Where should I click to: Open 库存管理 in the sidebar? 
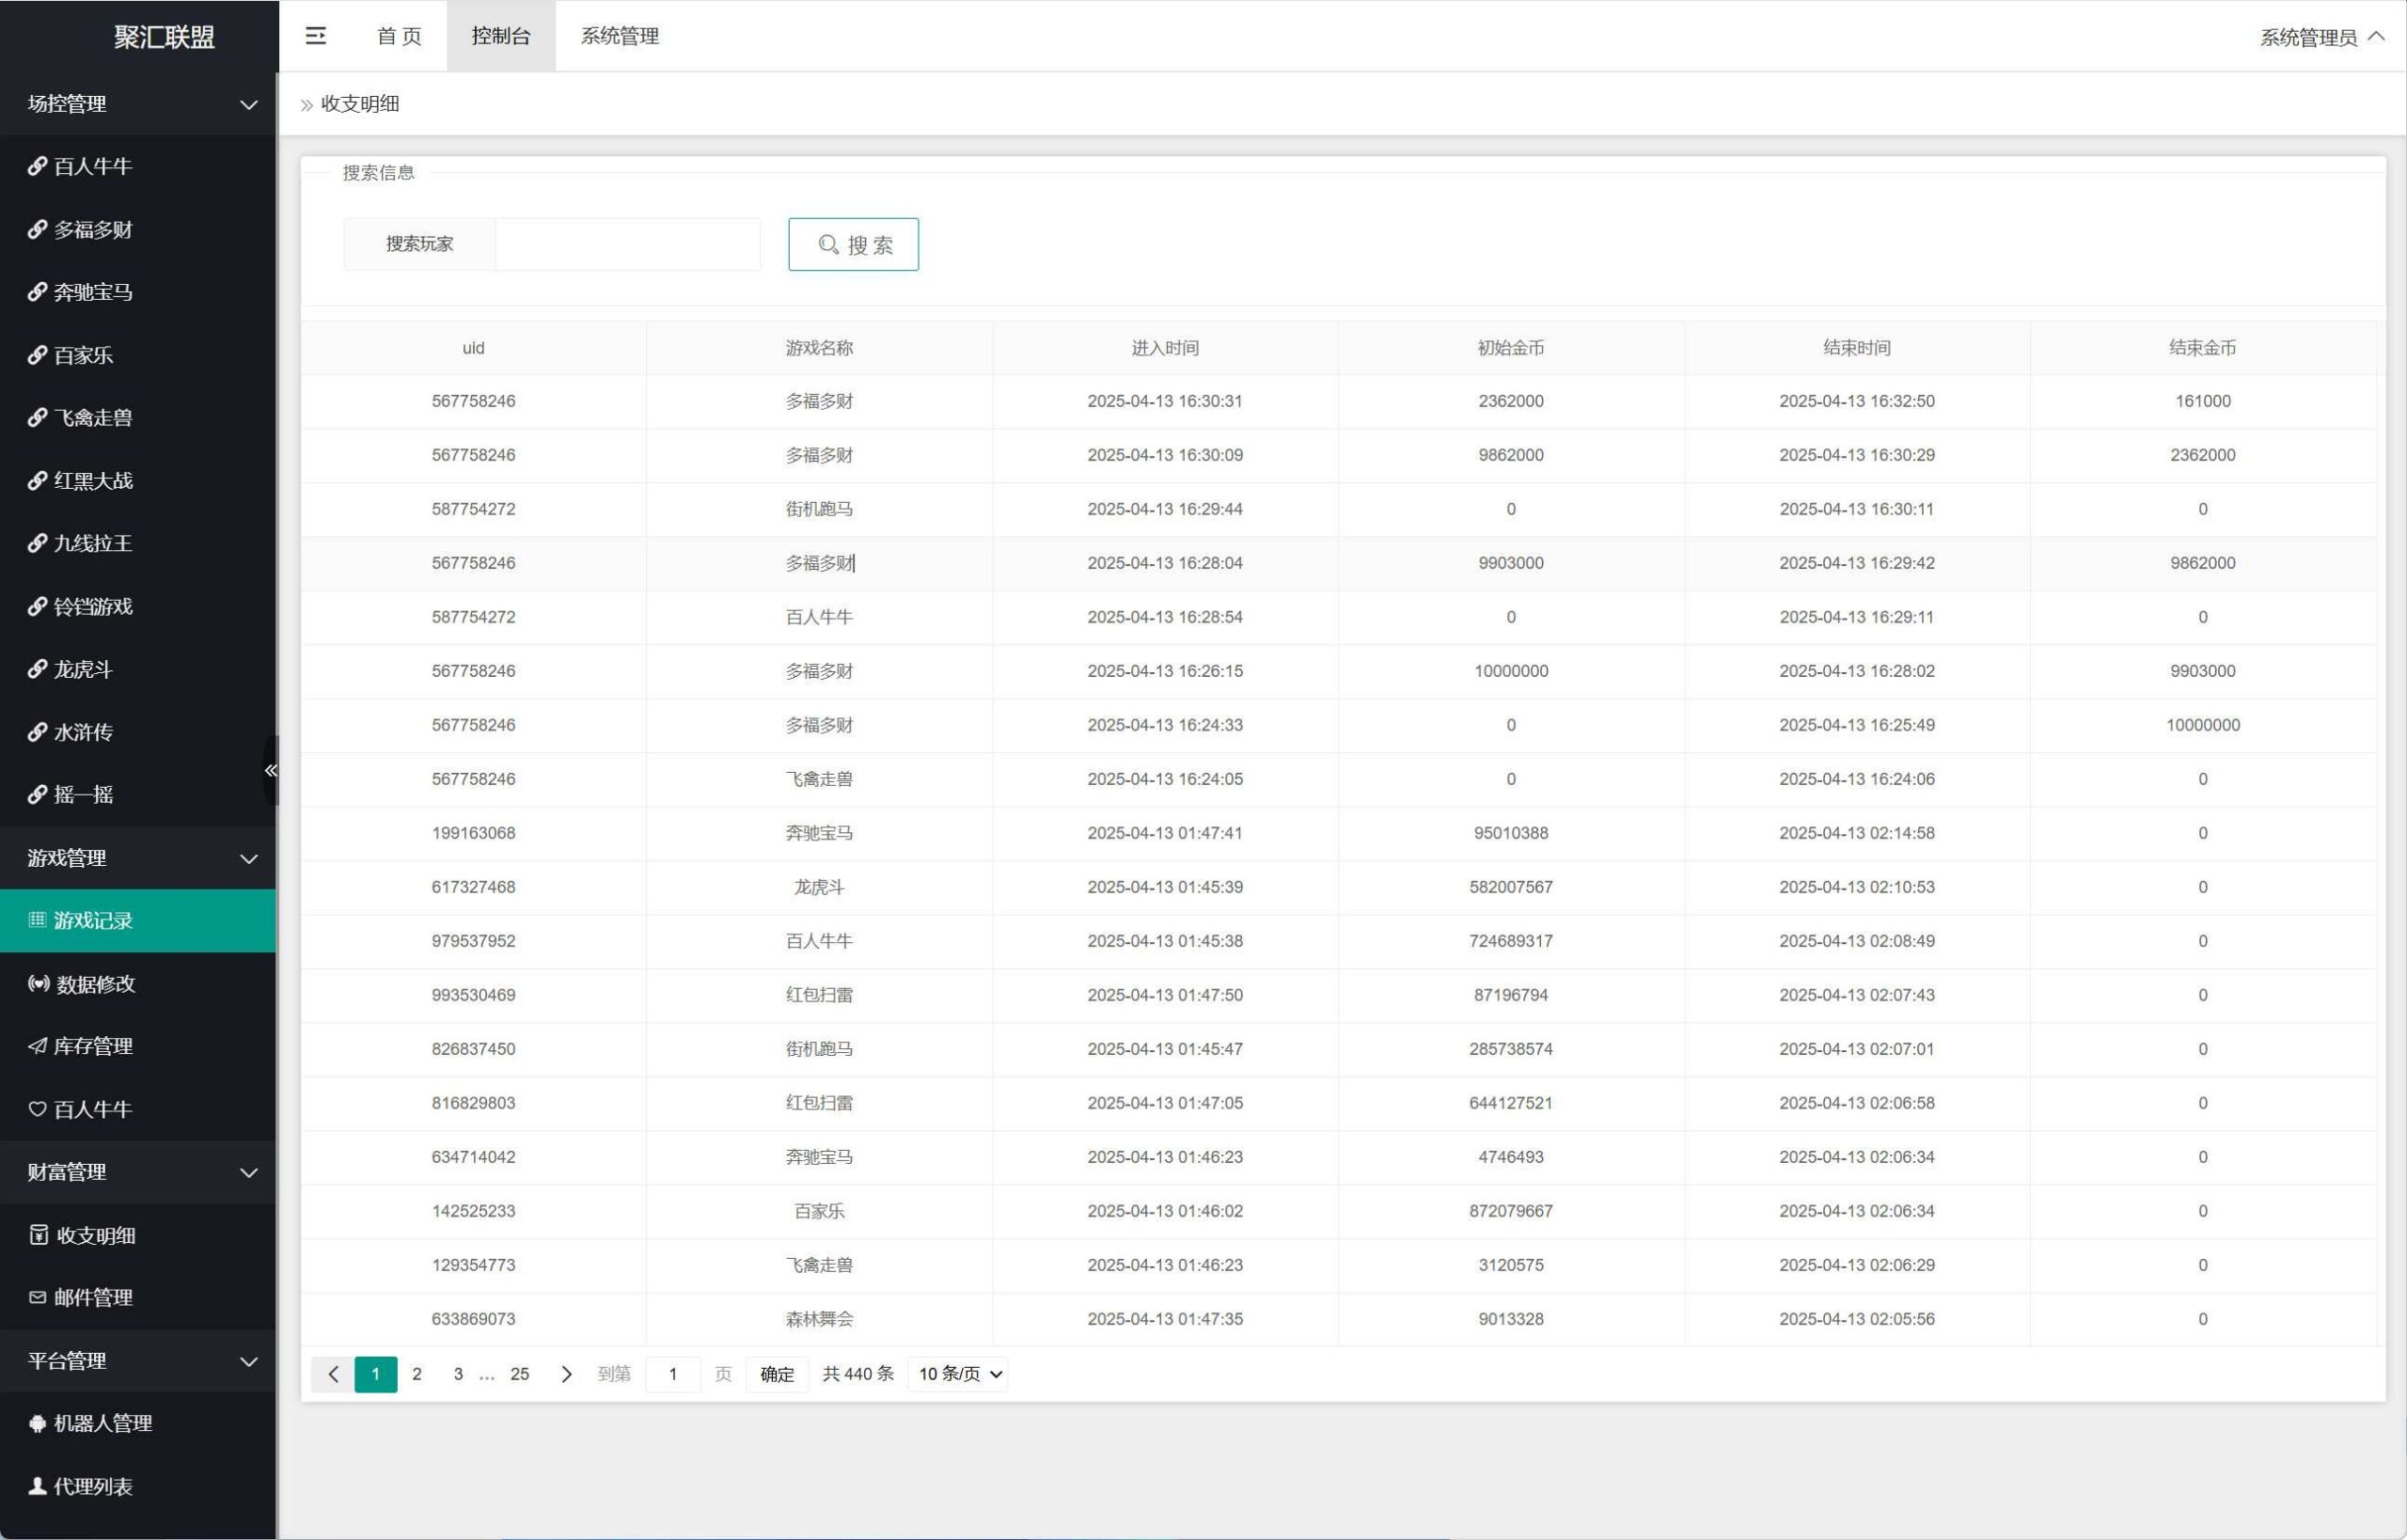[92, 1046]
